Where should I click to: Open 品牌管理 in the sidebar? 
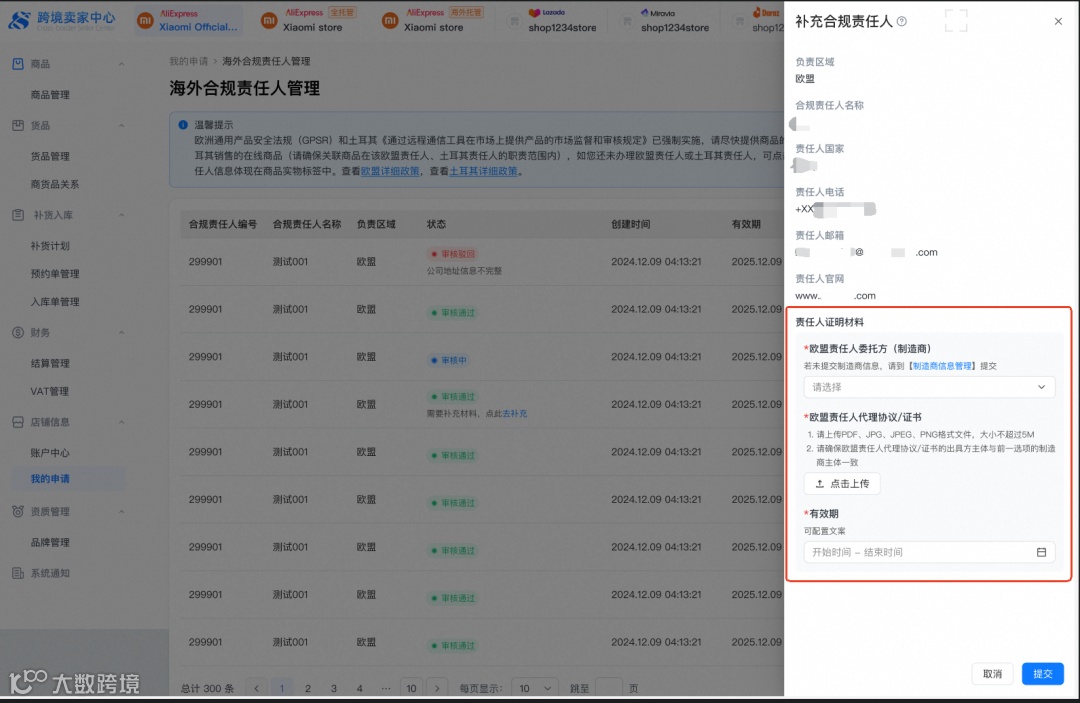point(50,542)
